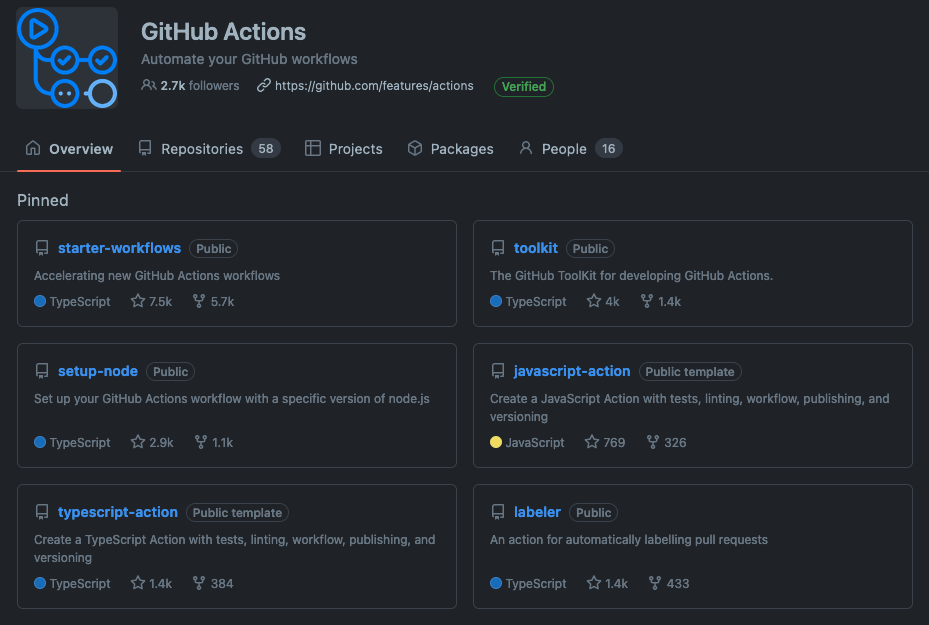Open the github.com/features/actions URL
Screen dimensions: 929x625
(373, 86)
